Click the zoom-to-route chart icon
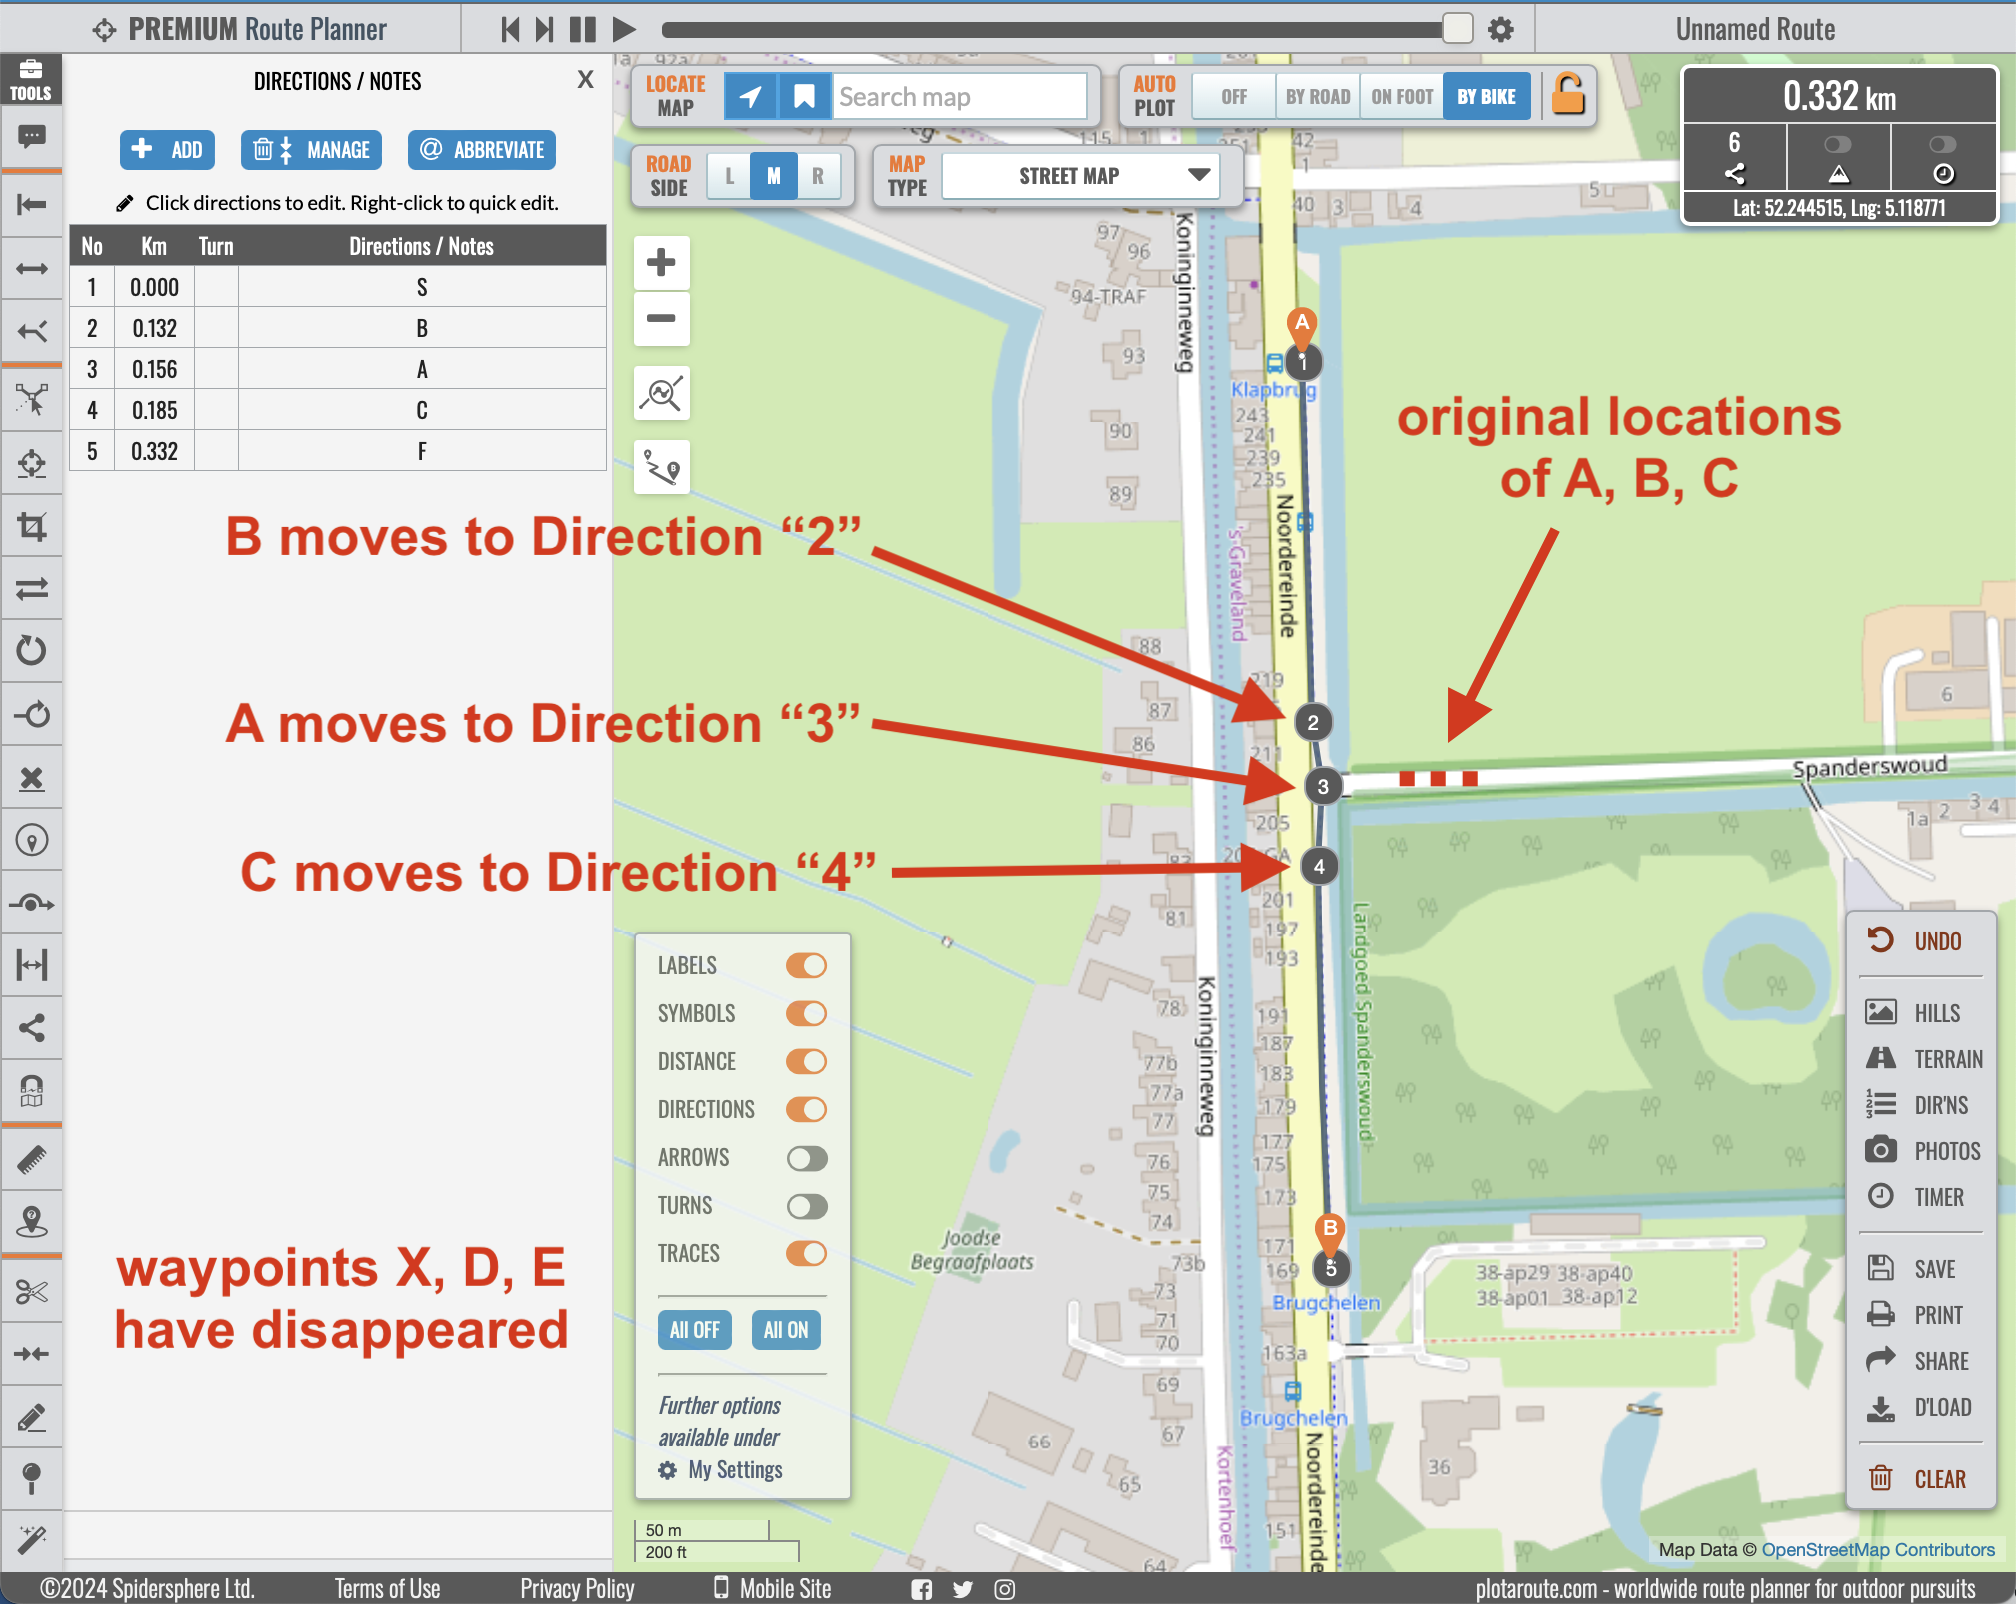 661,393
